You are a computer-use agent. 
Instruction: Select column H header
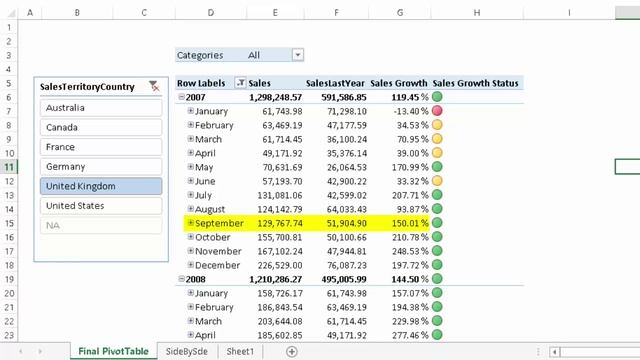point(477,13)
